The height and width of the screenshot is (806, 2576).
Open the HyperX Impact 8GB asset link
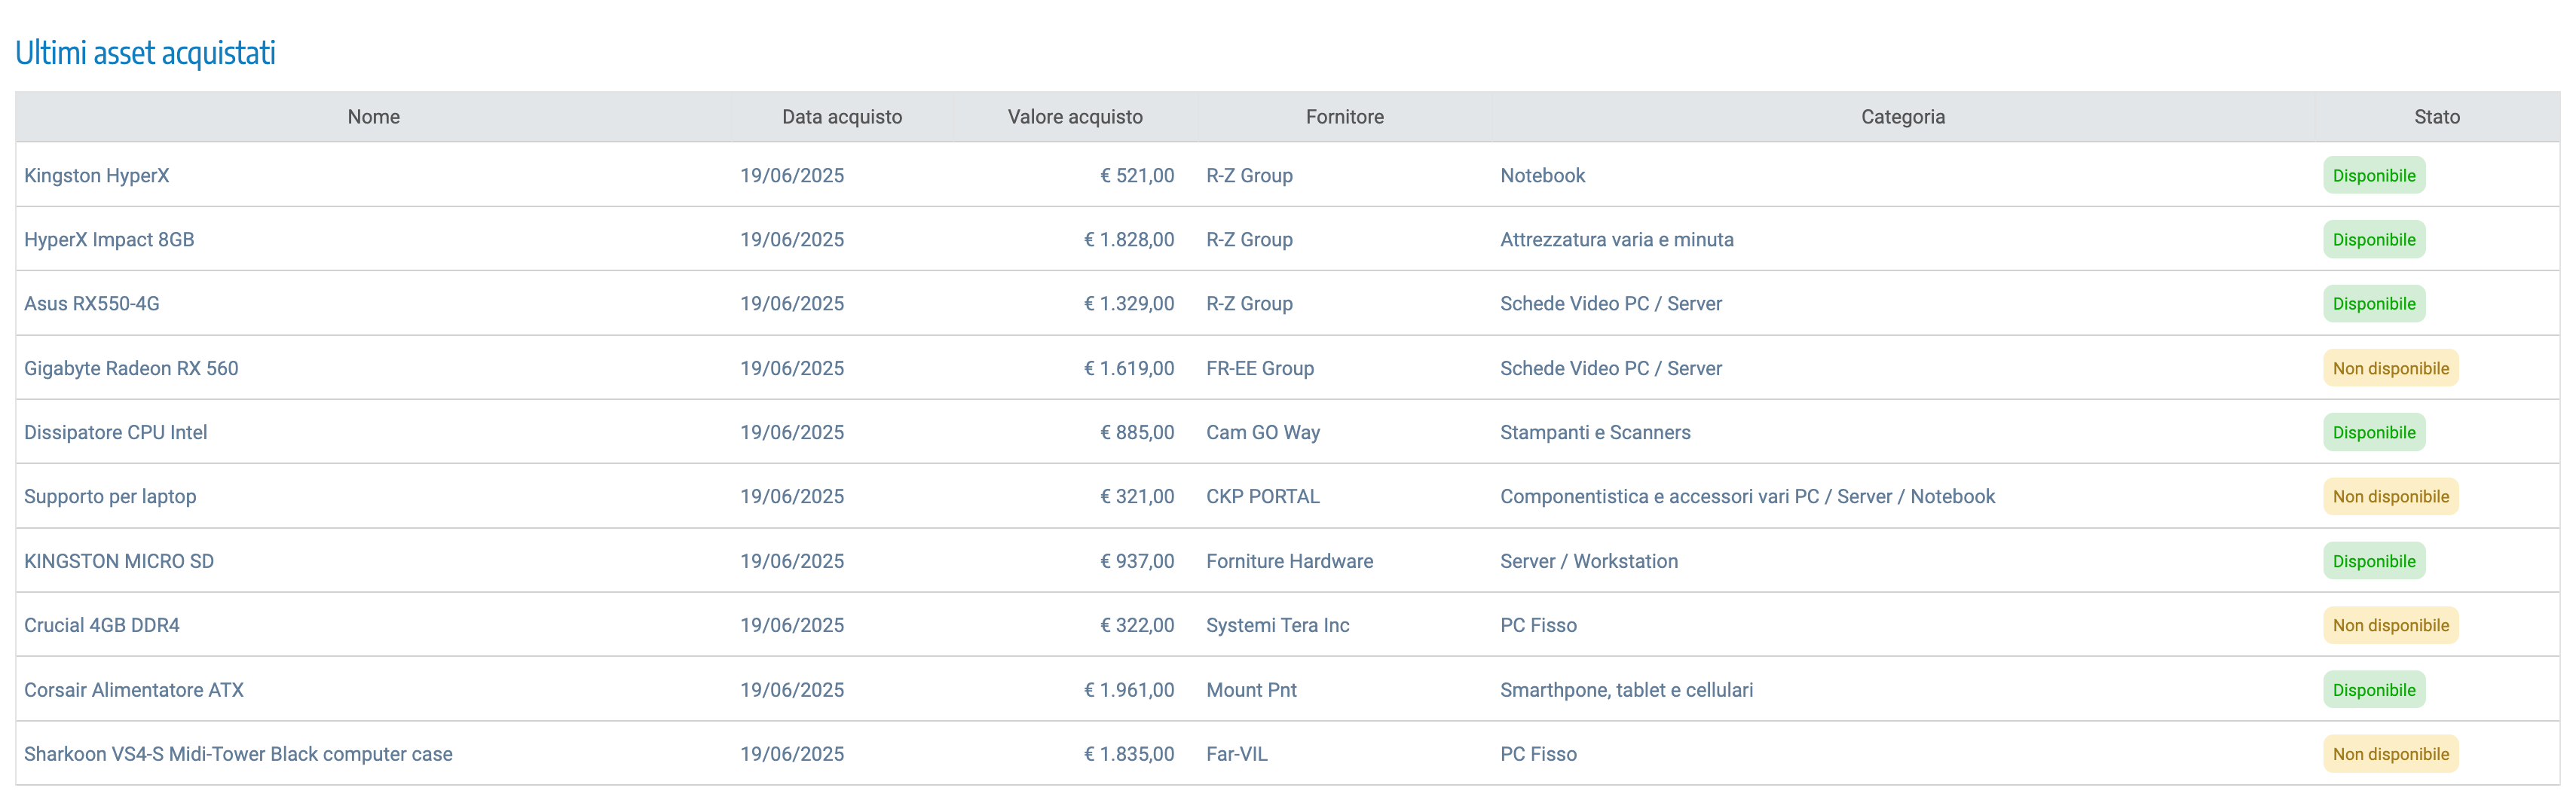coord(109,239)
